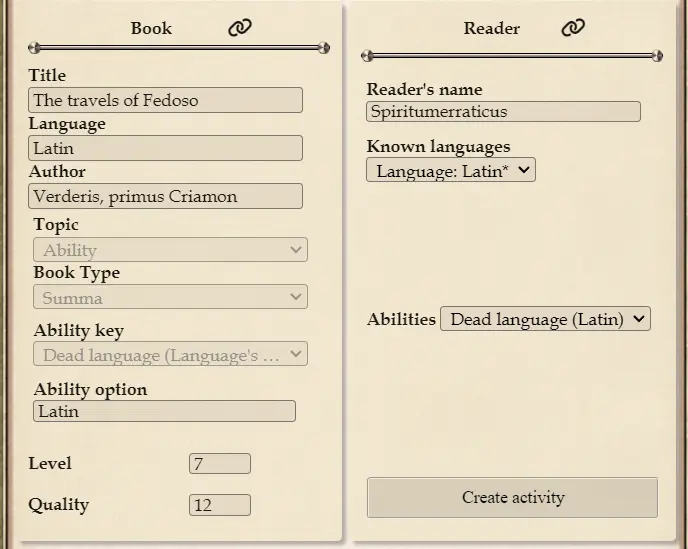
Task: Select the Ability option field containing Latin
Action: [165, 411]
